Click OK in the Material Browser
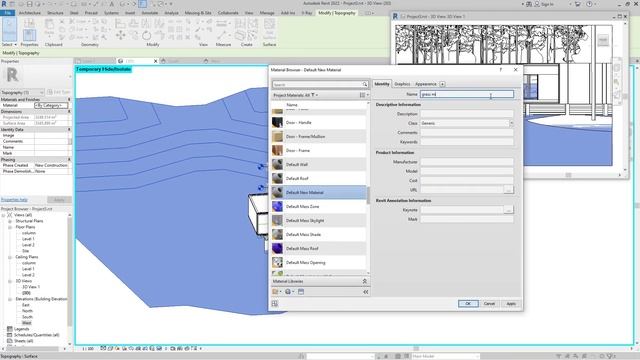The image size is (640, 360). click(468, 304)
